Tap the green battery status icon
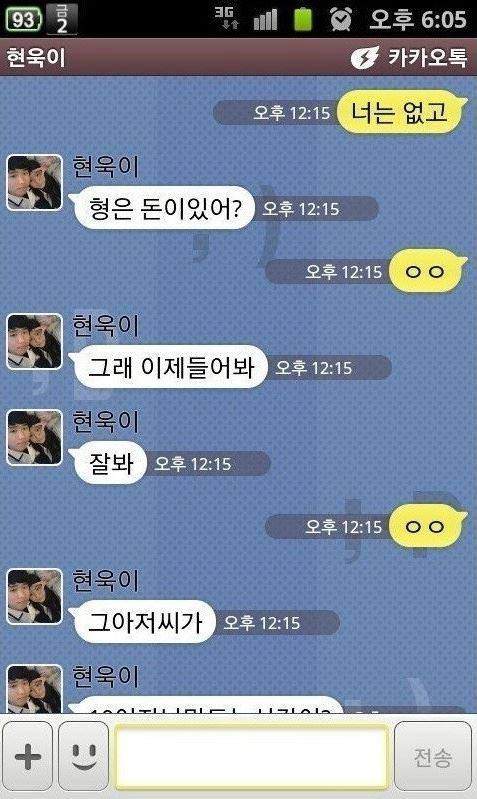The width and height of the screenshot is (477, 799). pyautogui.click(x=303, y=19)
